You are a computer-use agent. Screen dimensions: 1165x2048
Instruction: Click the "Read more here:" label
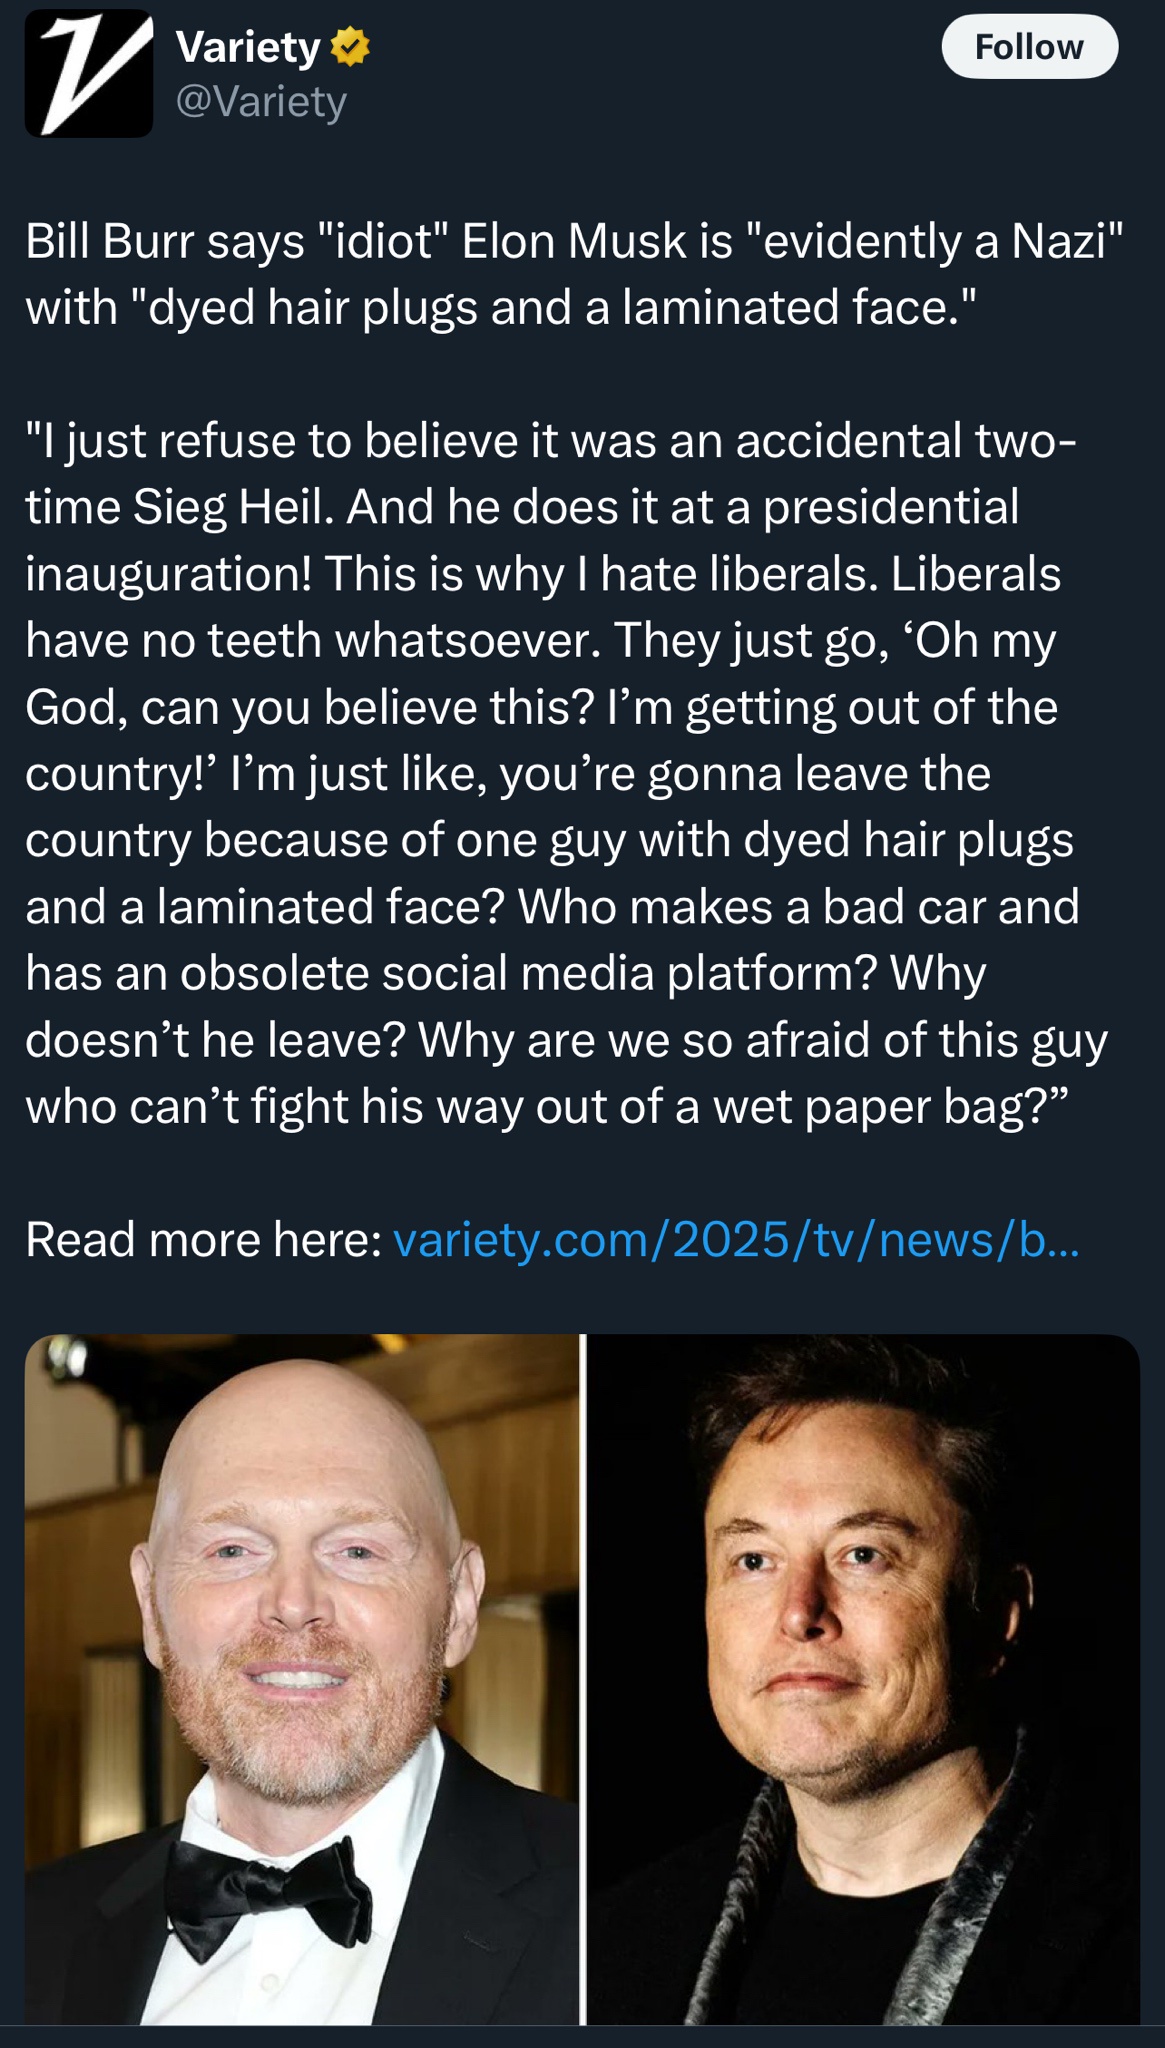pos(203,1240)
